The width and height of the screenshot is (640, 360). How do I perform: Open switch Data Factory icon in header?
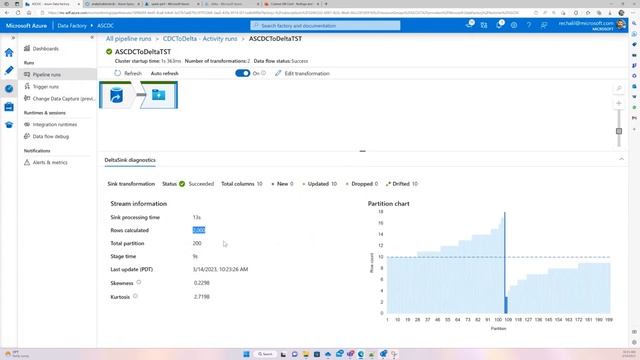[484, 25]
